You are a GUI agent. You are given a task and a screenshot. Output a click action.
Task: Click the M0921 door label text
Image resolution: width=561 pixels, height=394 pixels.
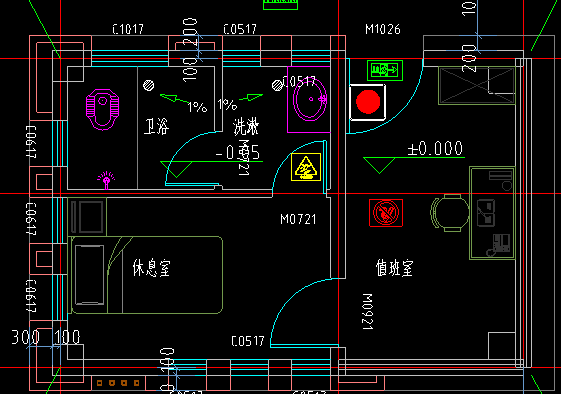coord(367,311)
